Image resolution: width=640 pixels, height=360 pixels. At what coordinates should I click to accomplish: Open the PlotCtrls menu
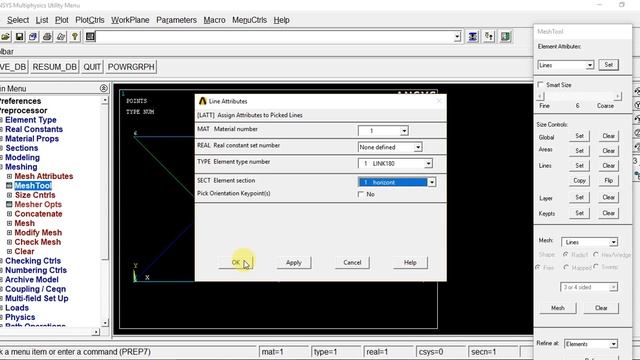tap(90, 20)
